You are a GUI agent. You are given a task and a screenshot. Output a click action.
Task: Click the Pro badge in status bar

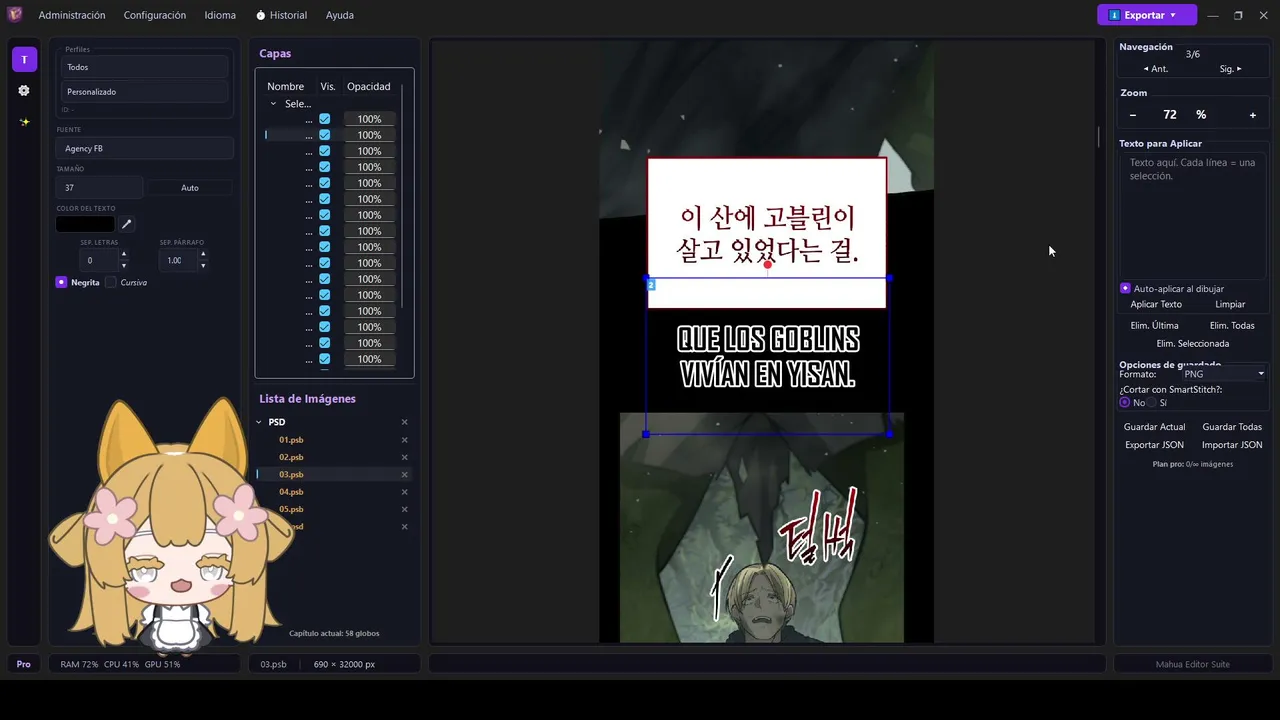(x=24, y=664)
